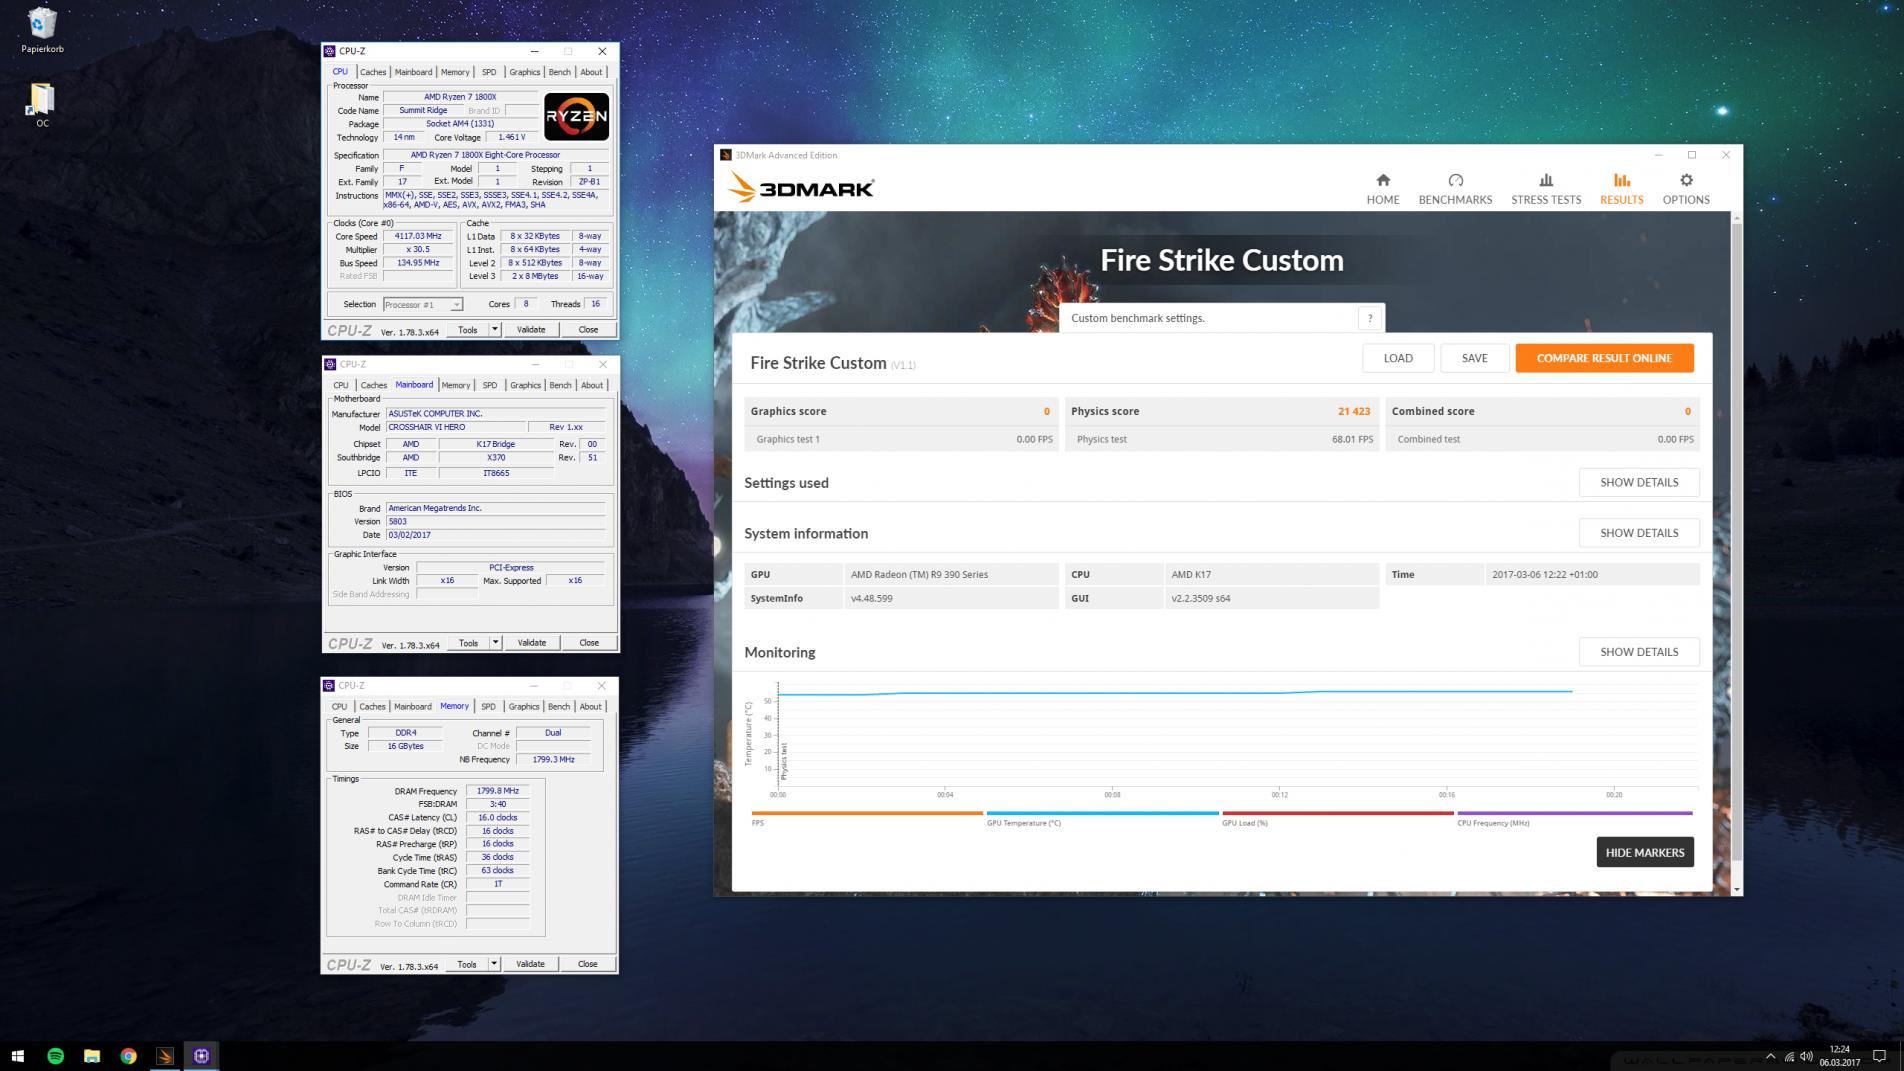
Task: Launch Spotify from the taskbar
Action: tap(55, 1055)
